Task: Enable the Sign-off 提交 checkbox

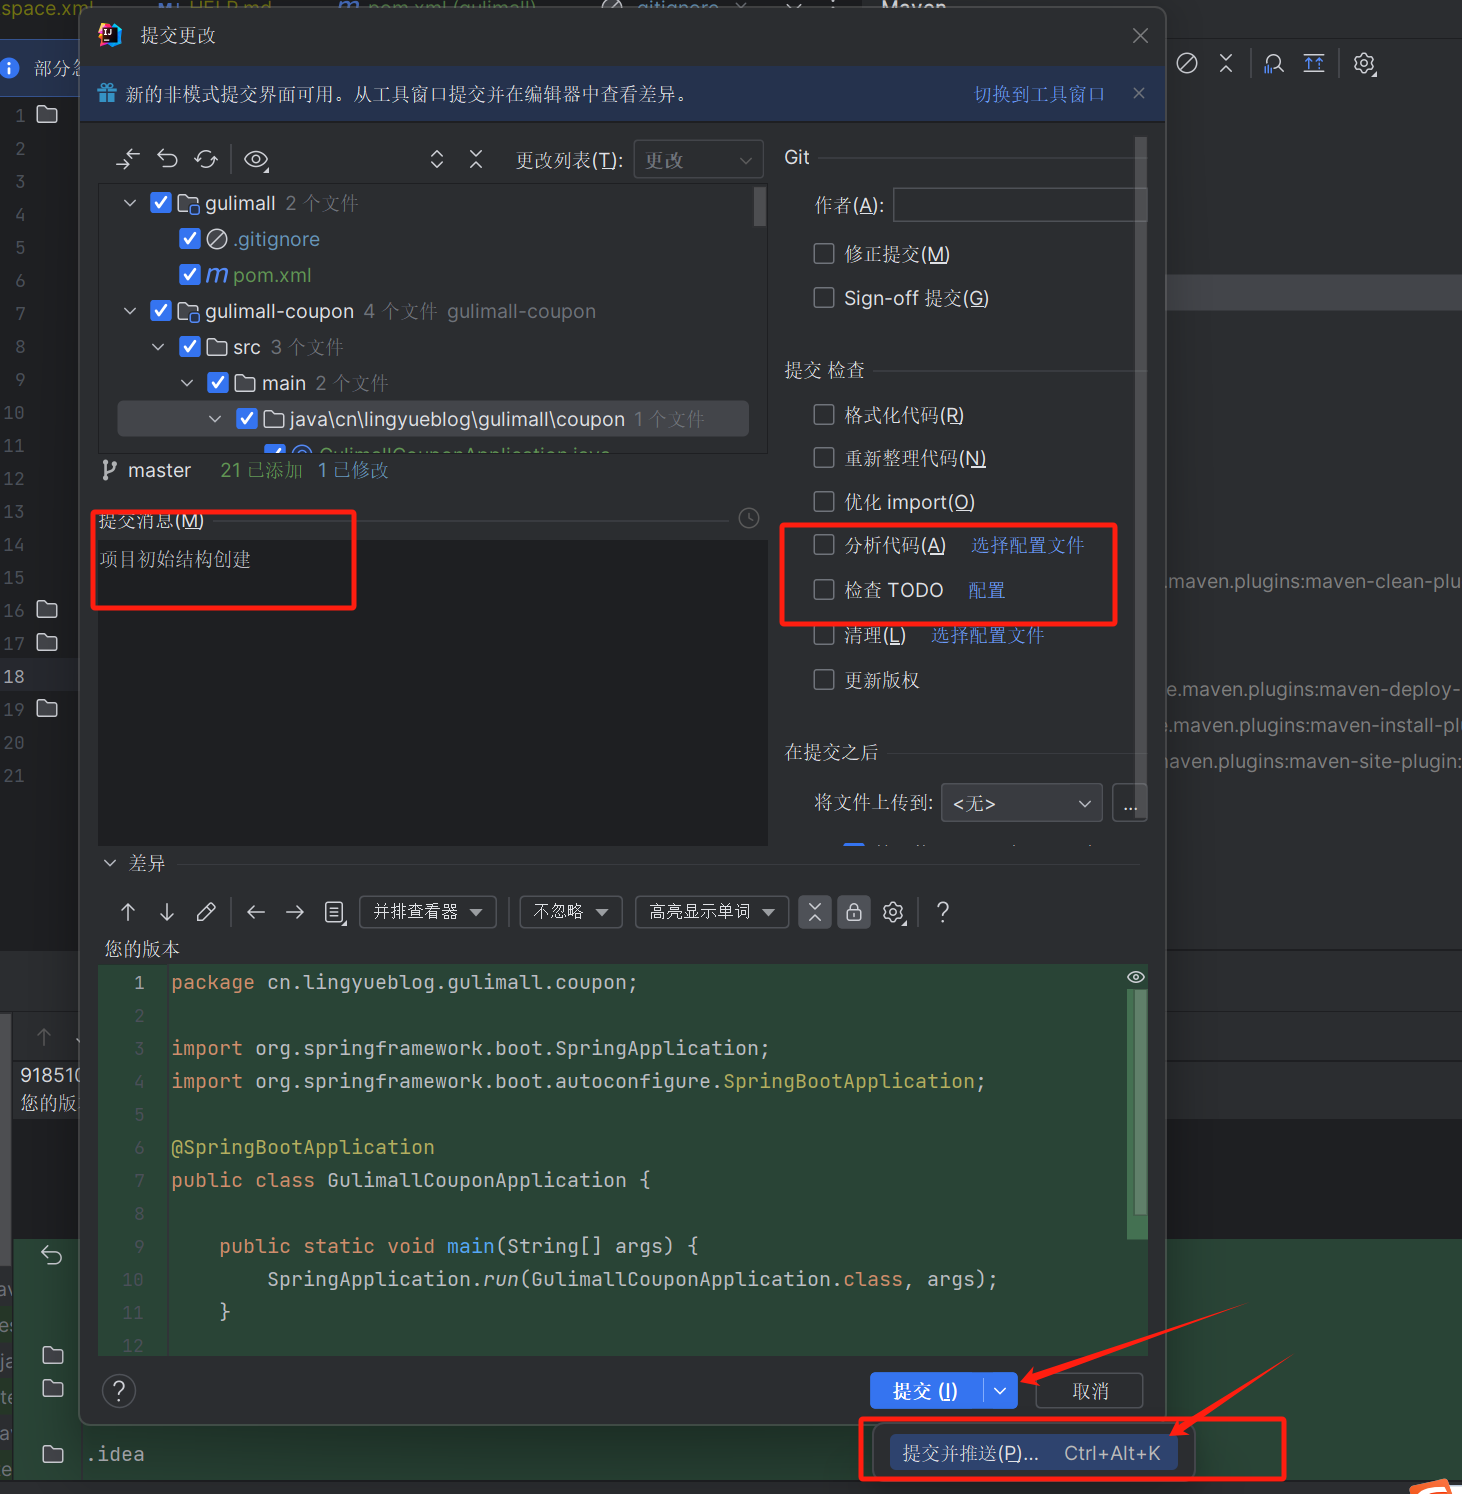Action: (x=824, y=298)
